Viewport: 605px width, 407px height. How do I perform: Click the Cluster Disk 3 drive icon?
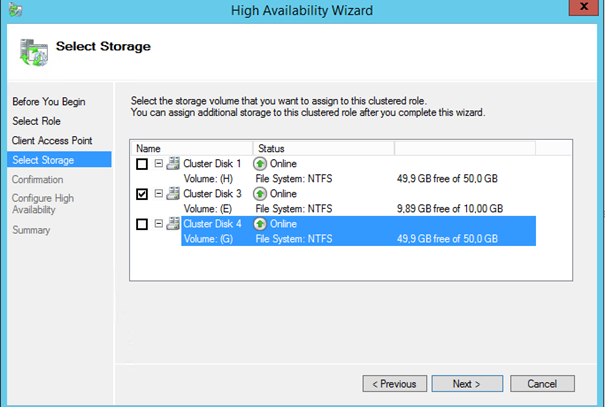pyautogui.click(x=172, y=194)
